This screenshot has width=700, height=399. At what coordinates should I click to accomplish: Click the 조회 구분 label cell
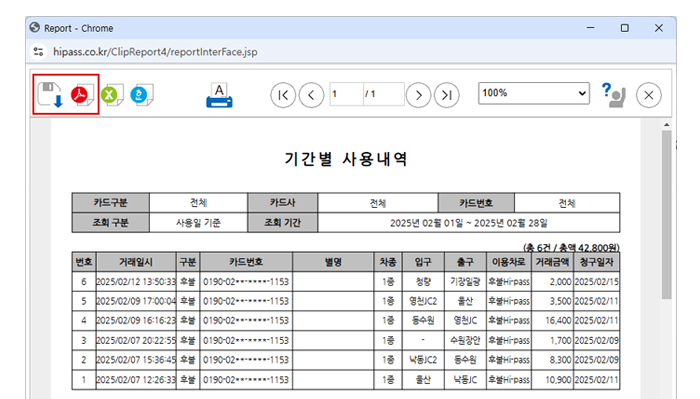(110, 222)
